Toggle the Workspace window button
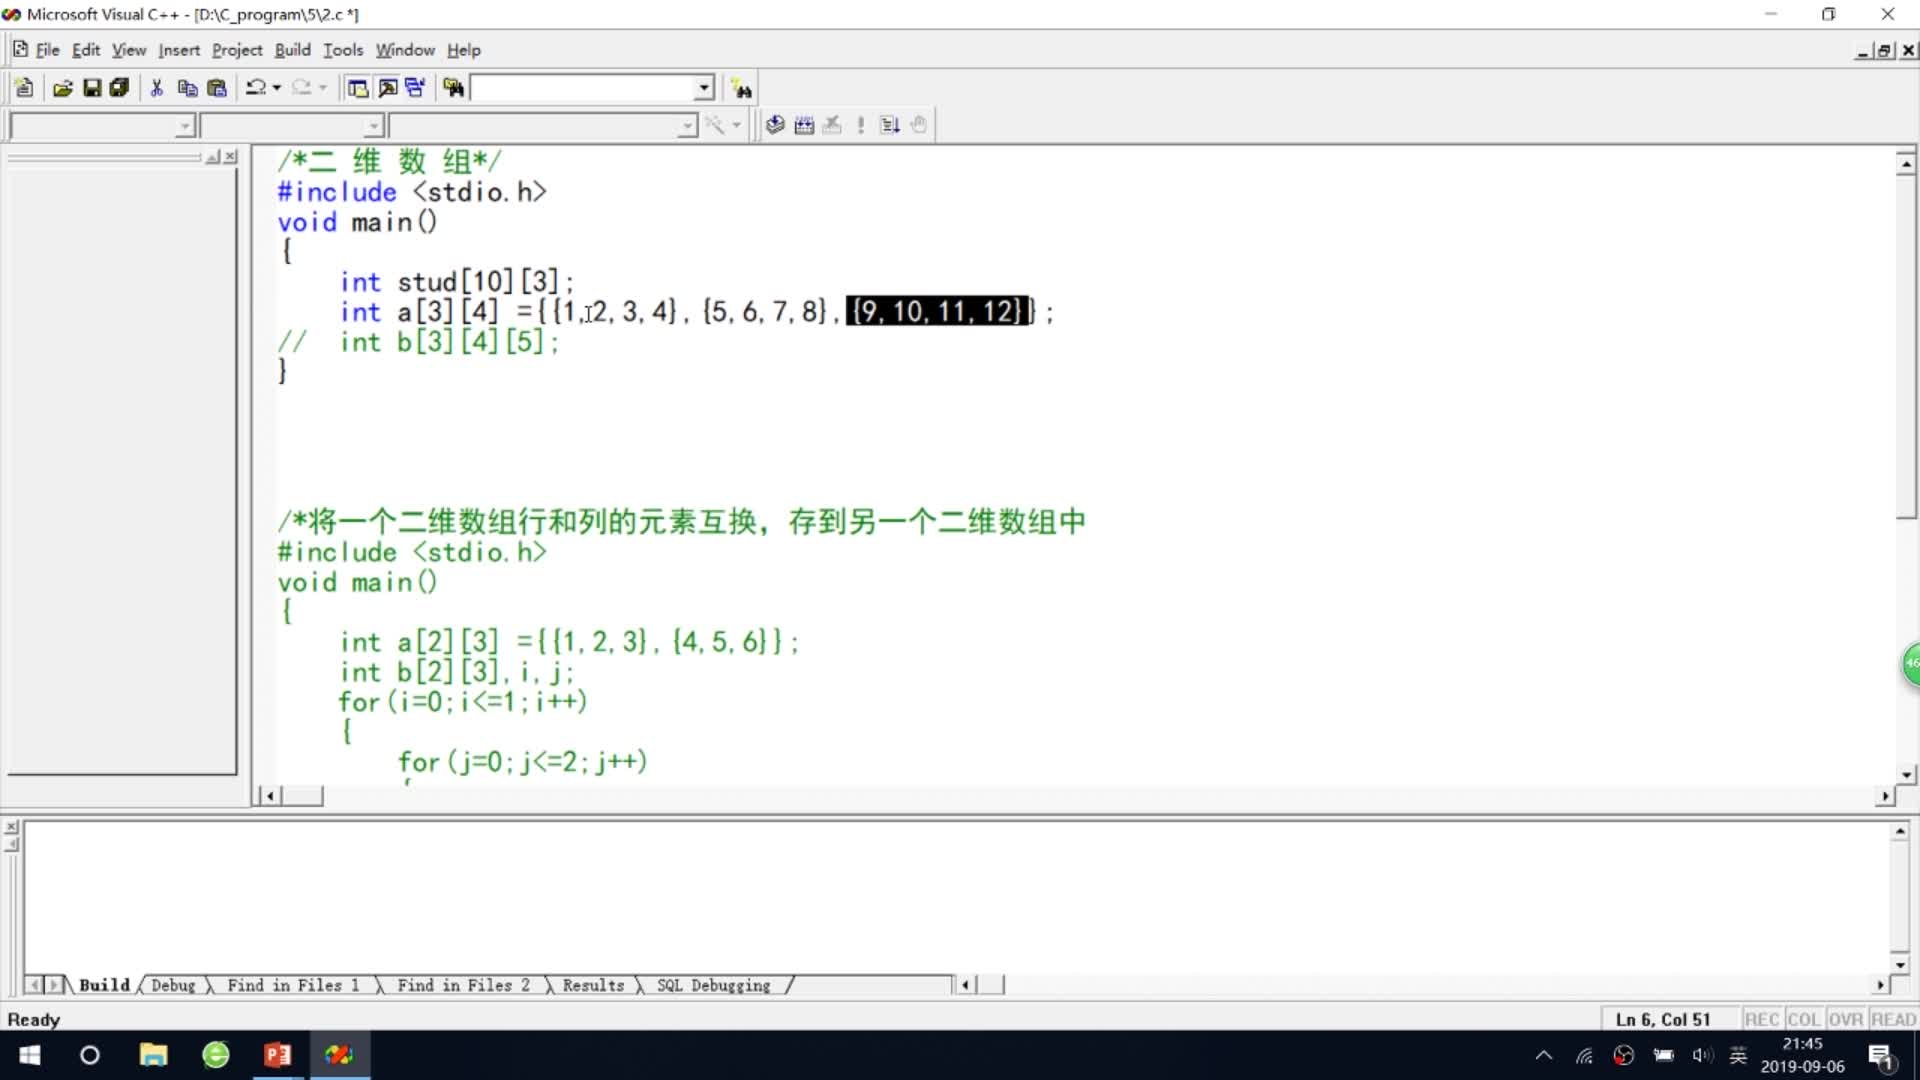 [x=358, y=88]
